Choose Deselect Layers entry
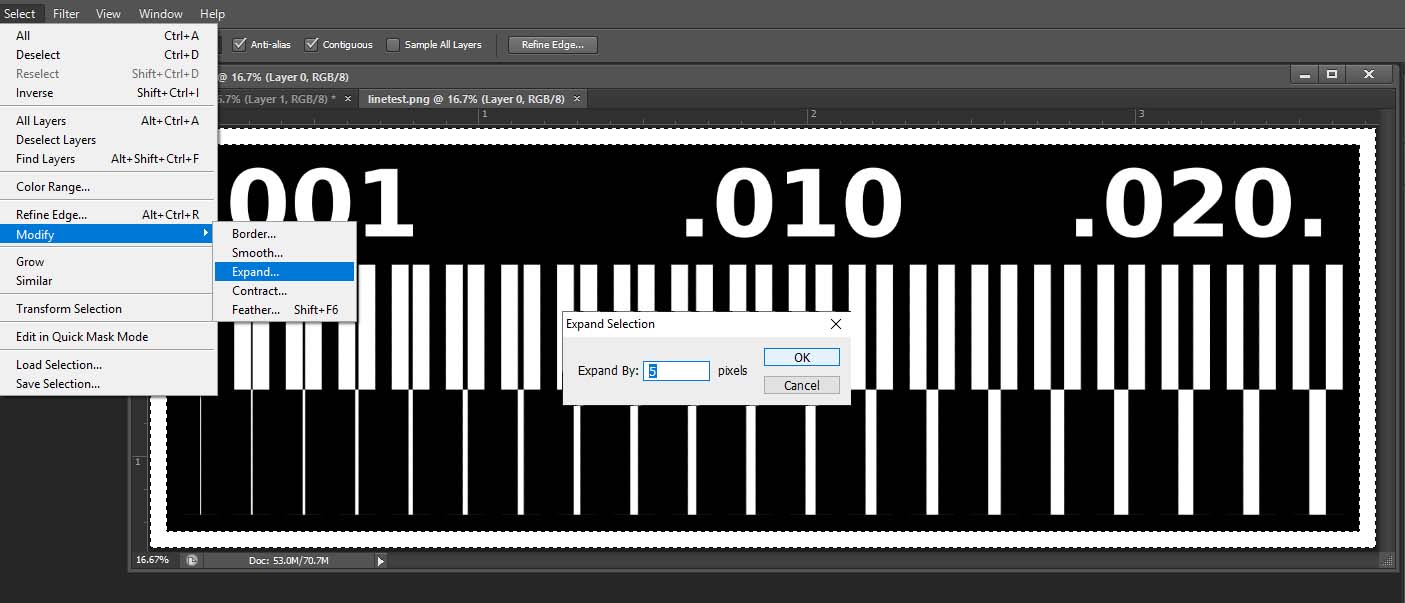Viewport: 1405px width, 603px height. (x=108, y=140)
